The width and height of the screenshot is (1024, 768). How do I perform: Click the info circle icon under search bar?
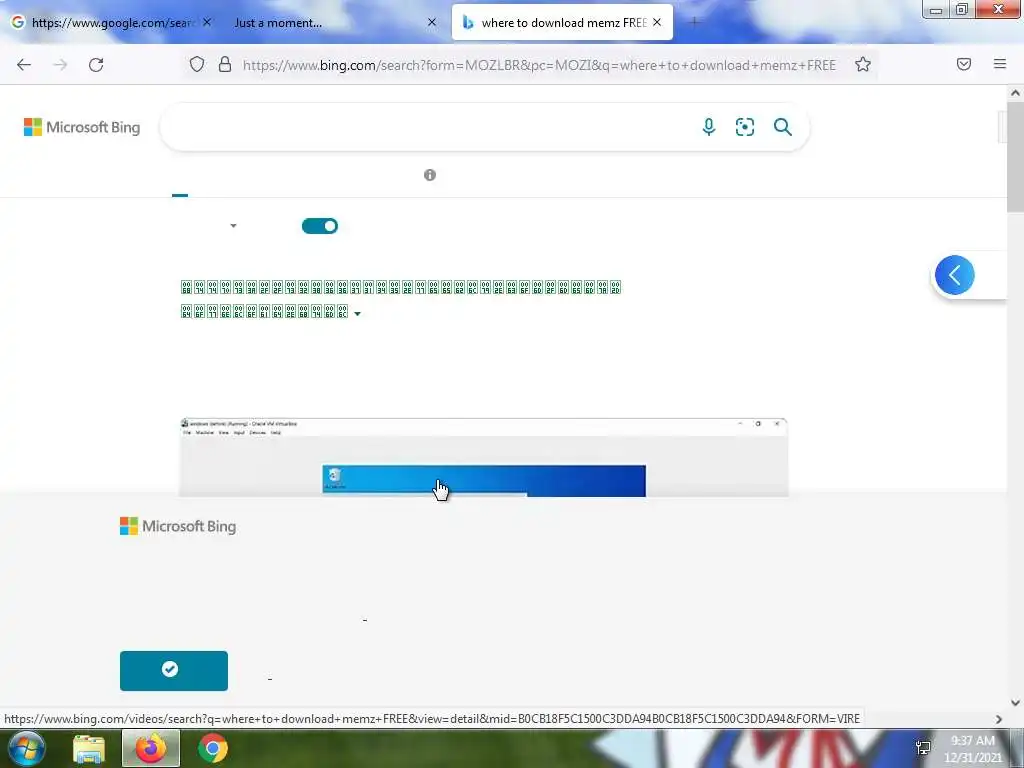(x=430, y=174)
